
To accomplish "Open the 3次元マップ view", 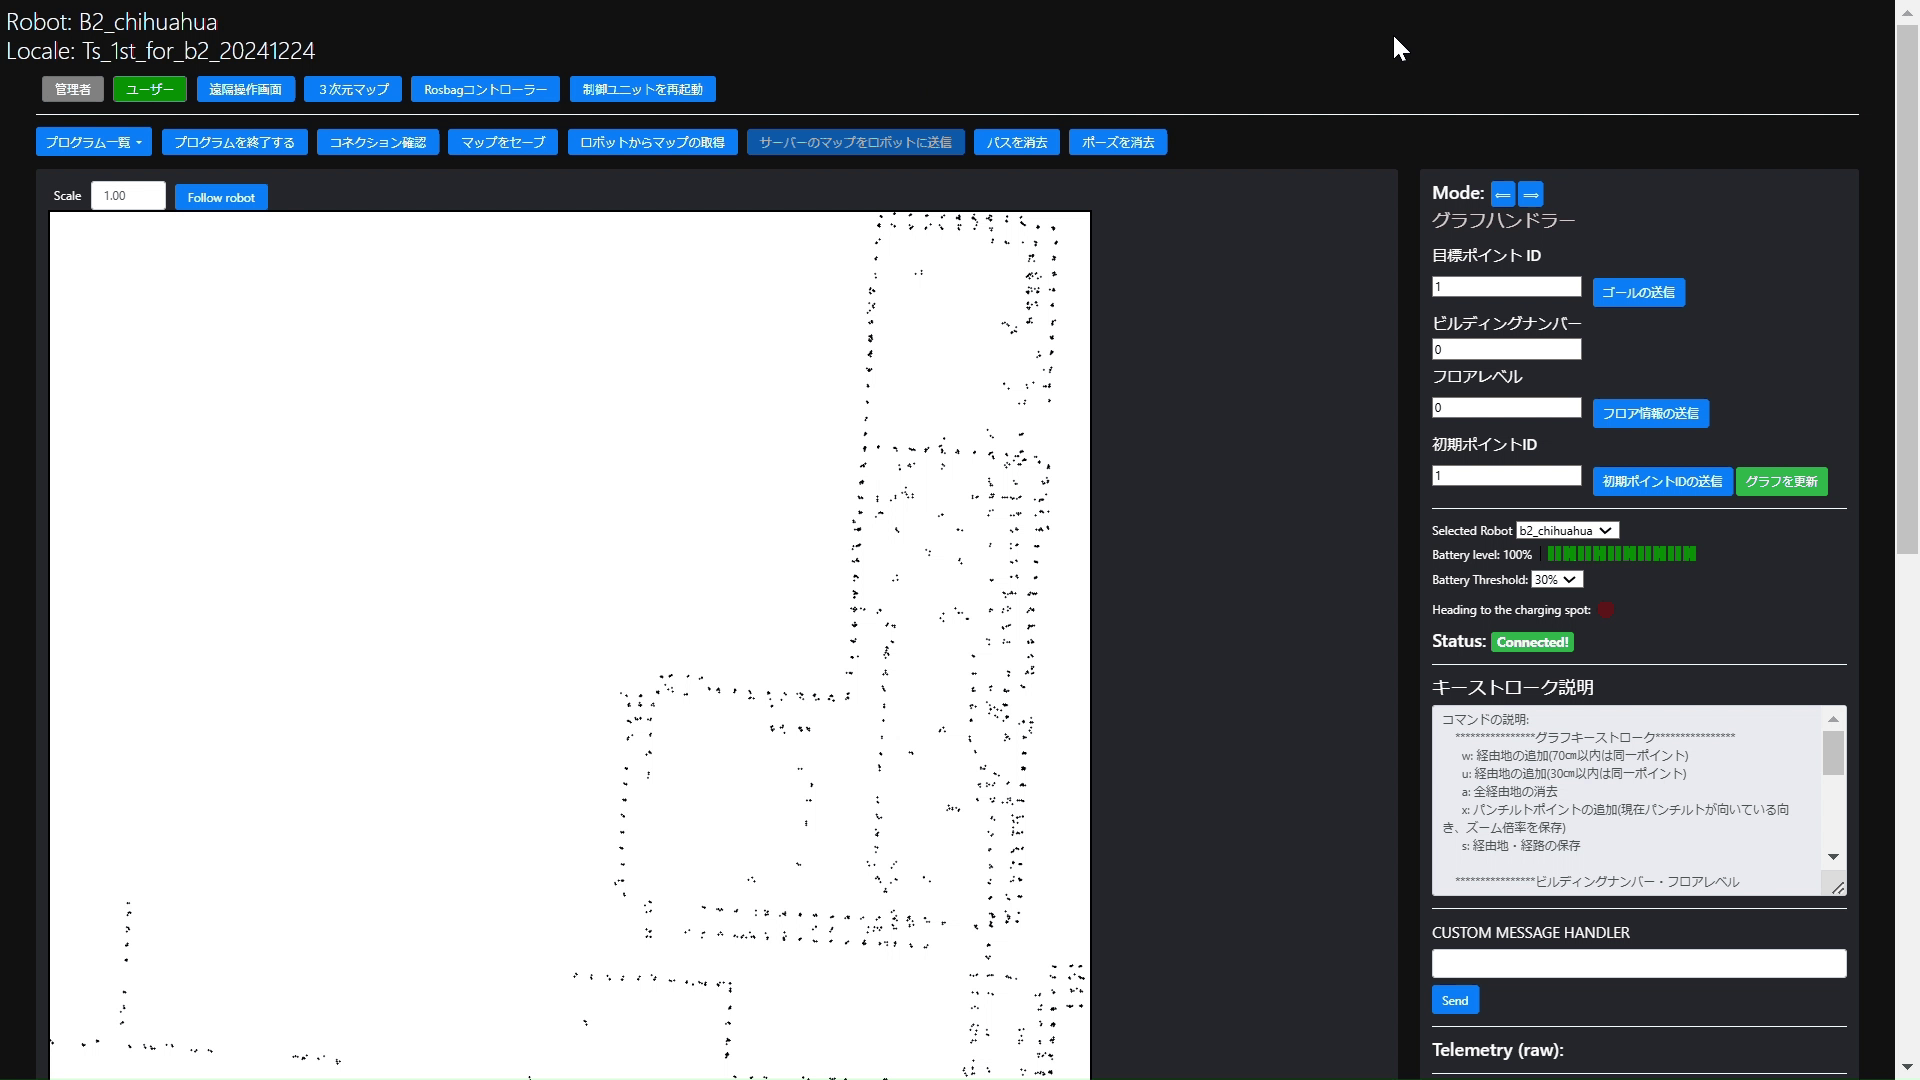I will (353, 89).
